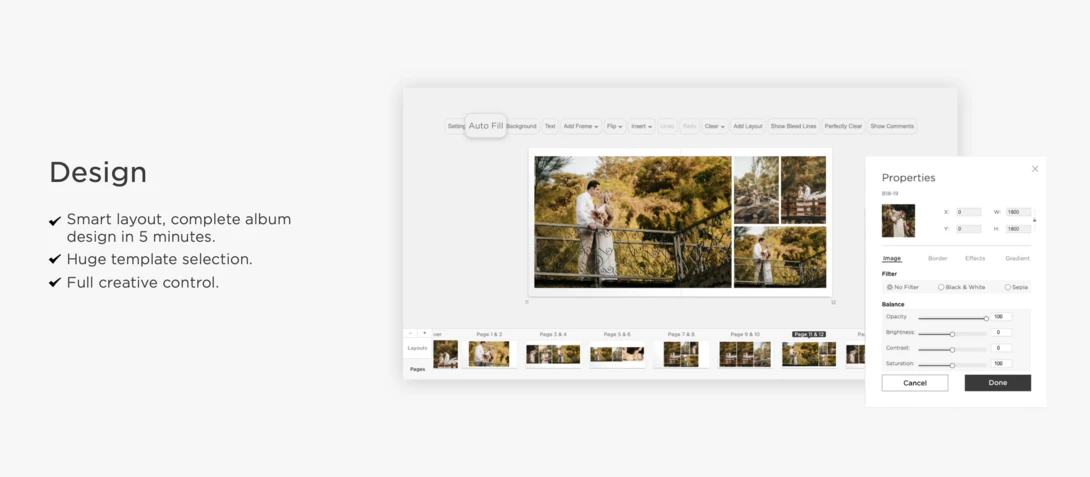1090x477 pixels.
Task: Click the Cancel button
Action: point(915,383)
